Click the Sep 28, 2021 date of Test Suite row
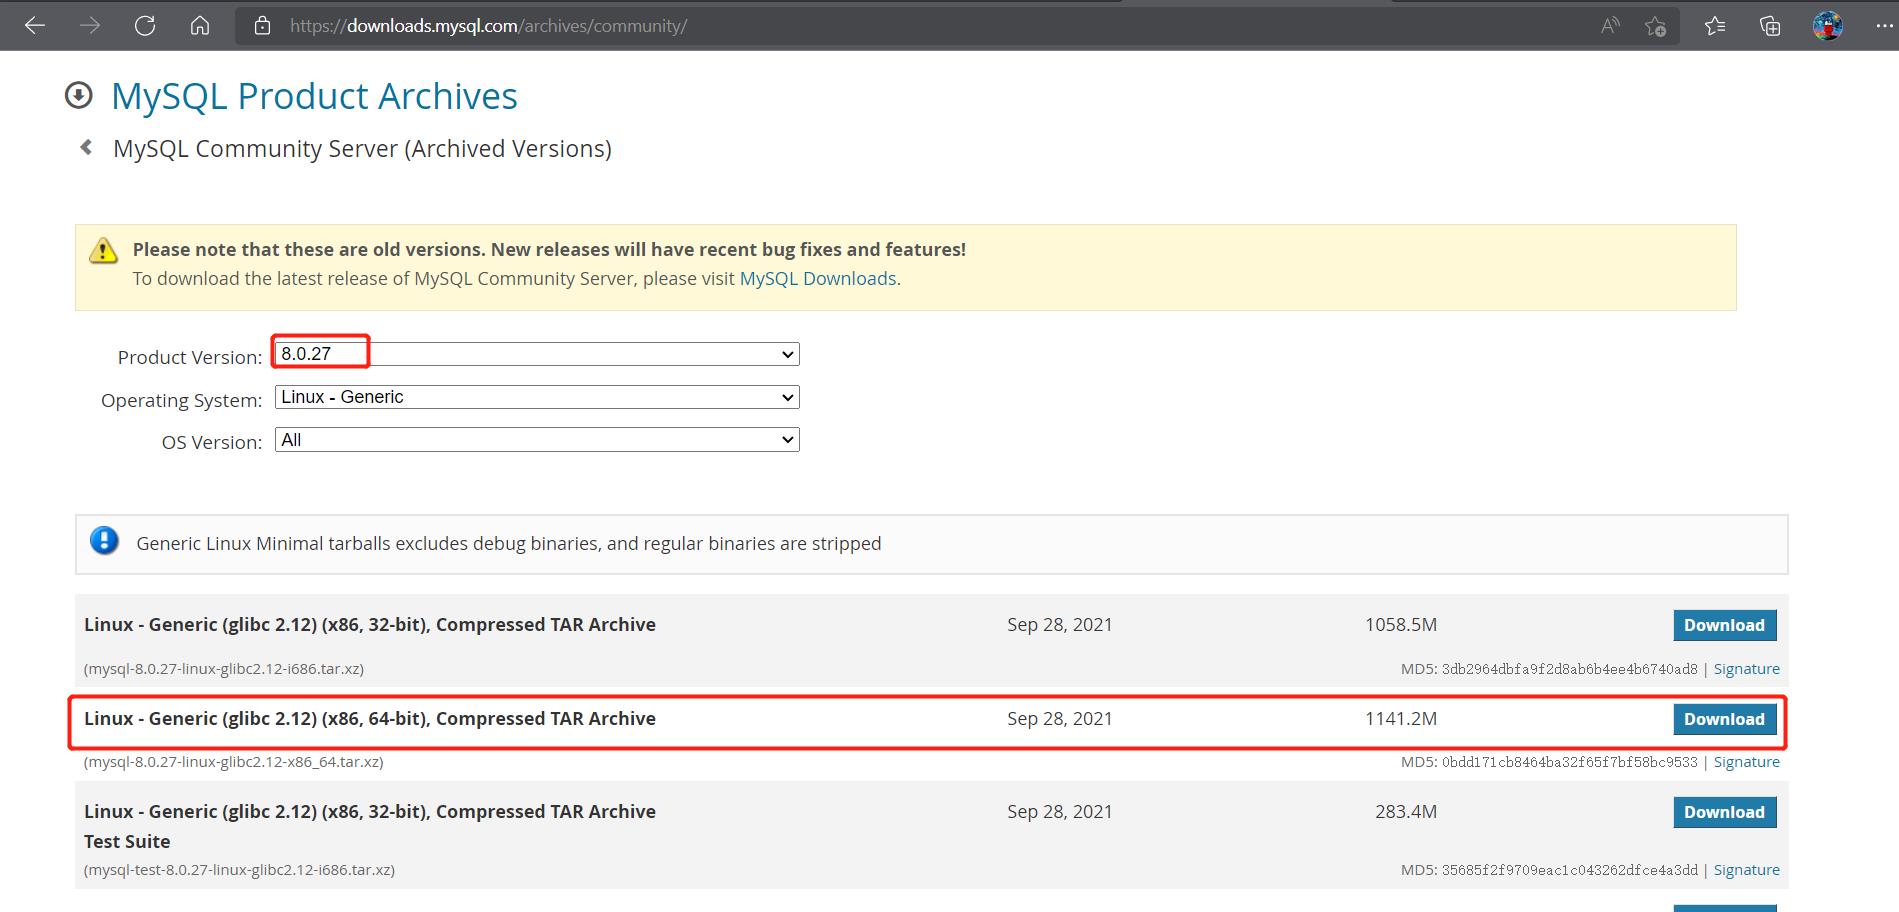Screen dimensions: 1899x912 pyautogui.click(x=1059, y=812)
